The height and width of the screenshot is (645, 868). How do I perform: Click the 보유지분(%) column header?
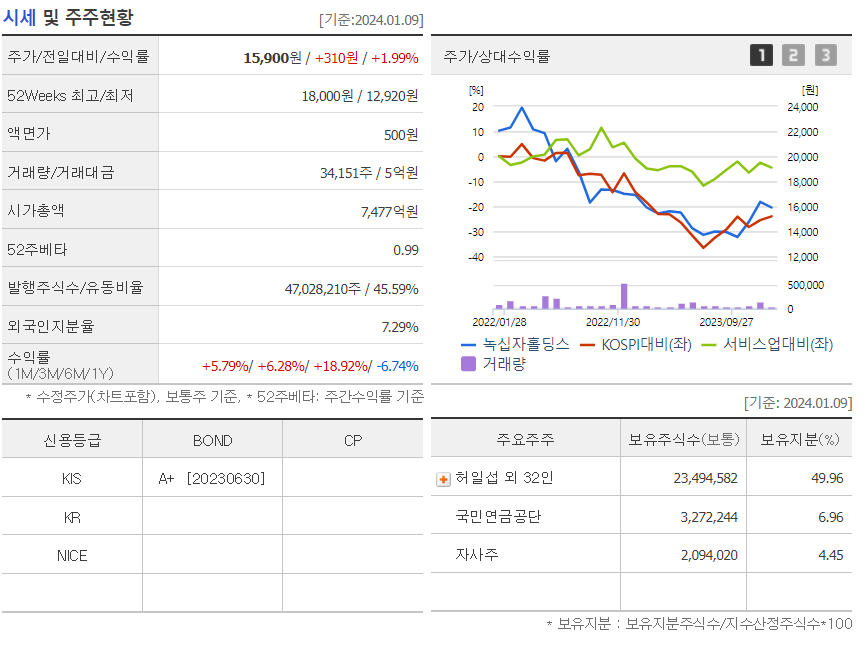pyautogui.click(x=800, y=440)
